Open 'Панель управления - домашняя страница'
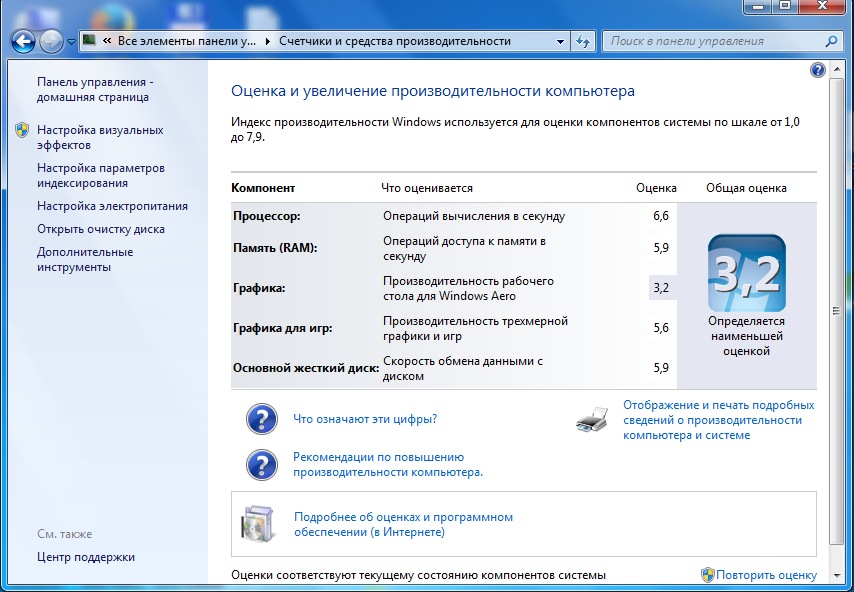 (93, 89)
